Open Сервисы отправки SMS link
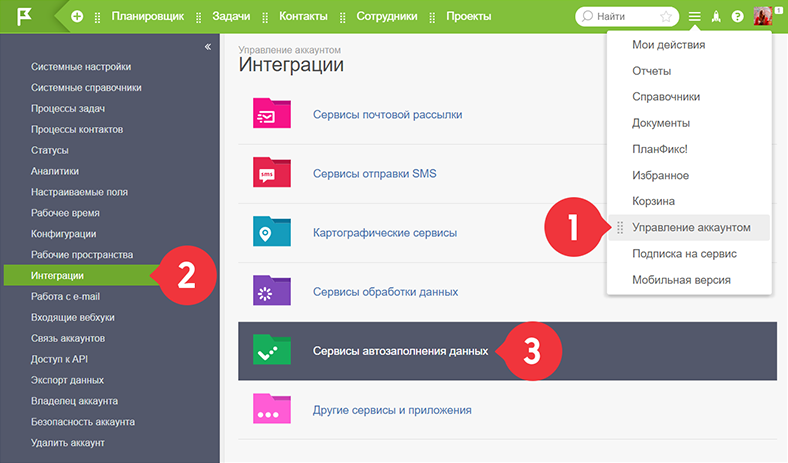788x463 pixels. [x=374, y=173]
